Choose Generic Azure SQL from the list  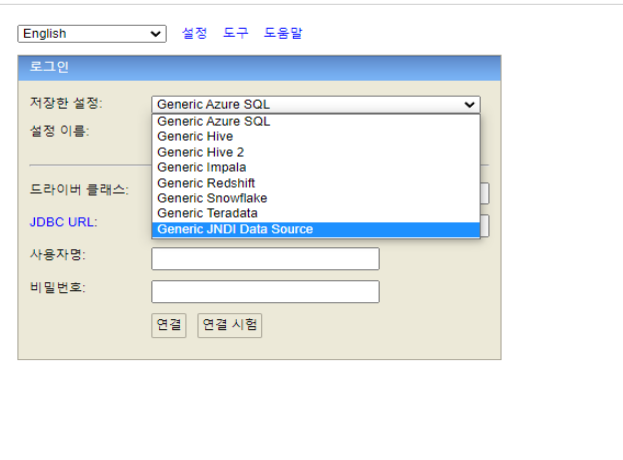tap(316, 121)
